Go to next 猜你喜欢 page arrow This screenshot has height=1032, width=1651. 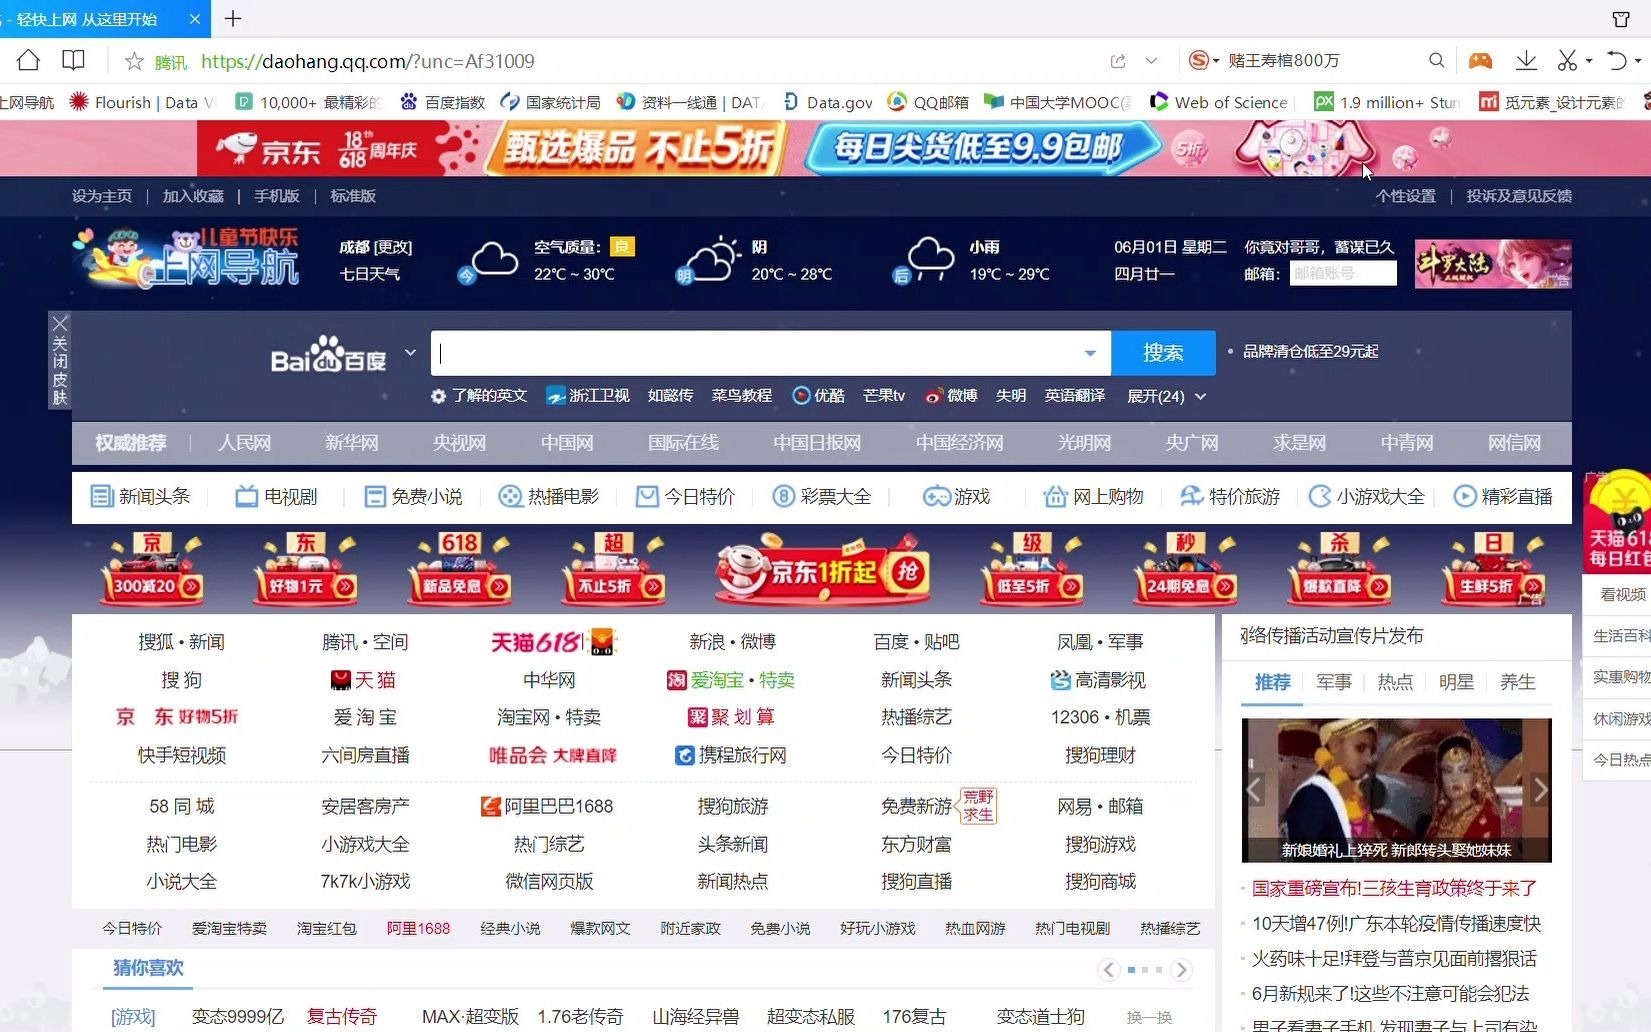1182,969
